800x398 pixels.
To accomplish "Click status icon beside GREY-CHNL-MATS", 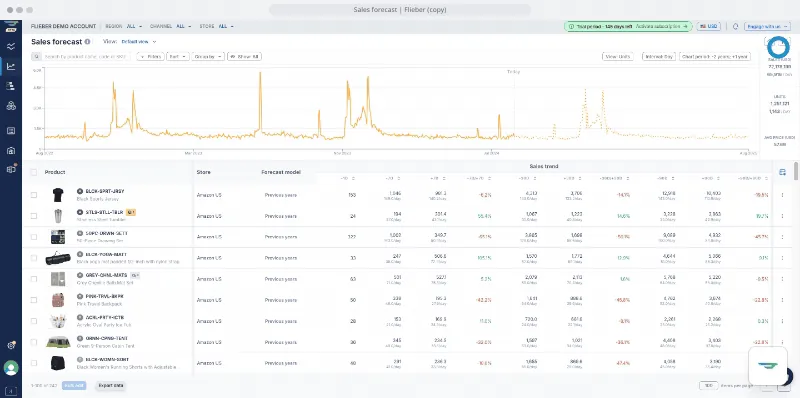I will pyautogui.click(x=80, y=275).
